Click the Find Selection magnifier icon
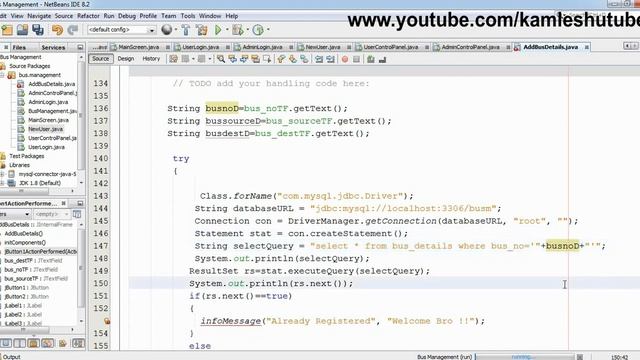The width and height of the screenshot is (640, 360). point(221,59)
